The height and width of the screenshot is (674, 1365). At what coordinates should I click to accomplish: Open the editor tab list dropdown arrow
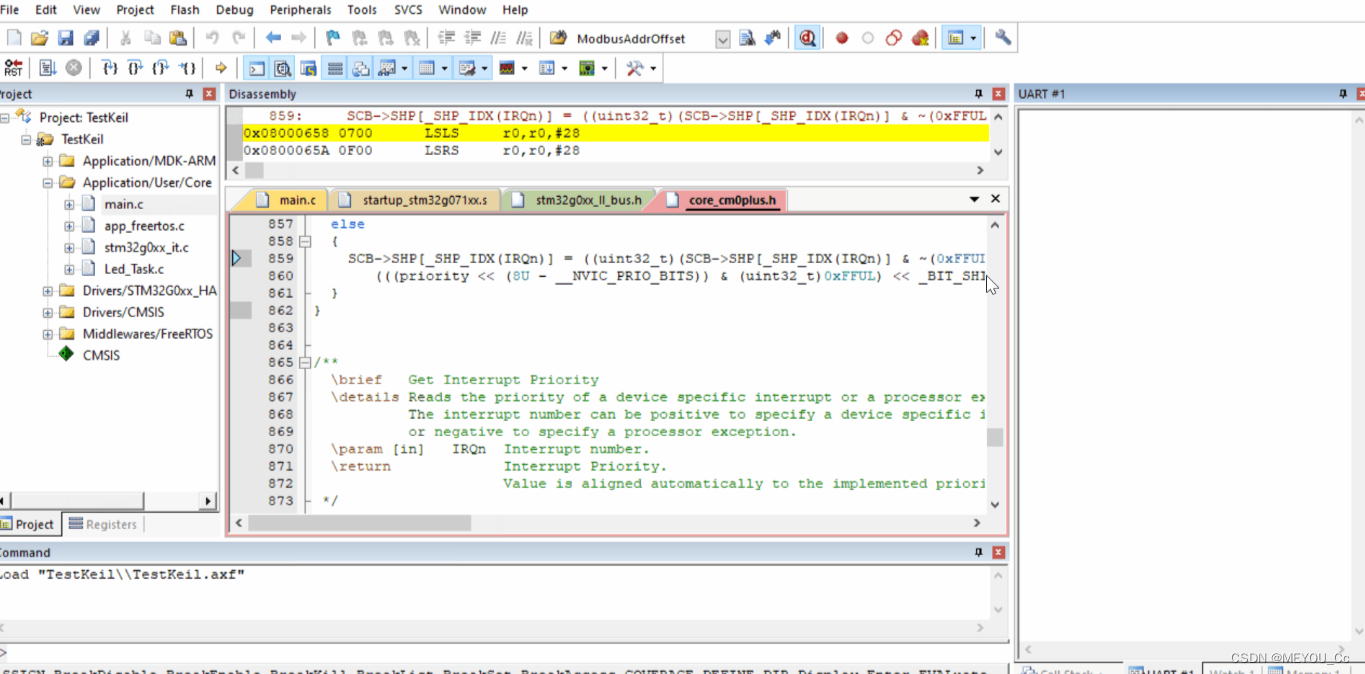(x=974, y=199)
